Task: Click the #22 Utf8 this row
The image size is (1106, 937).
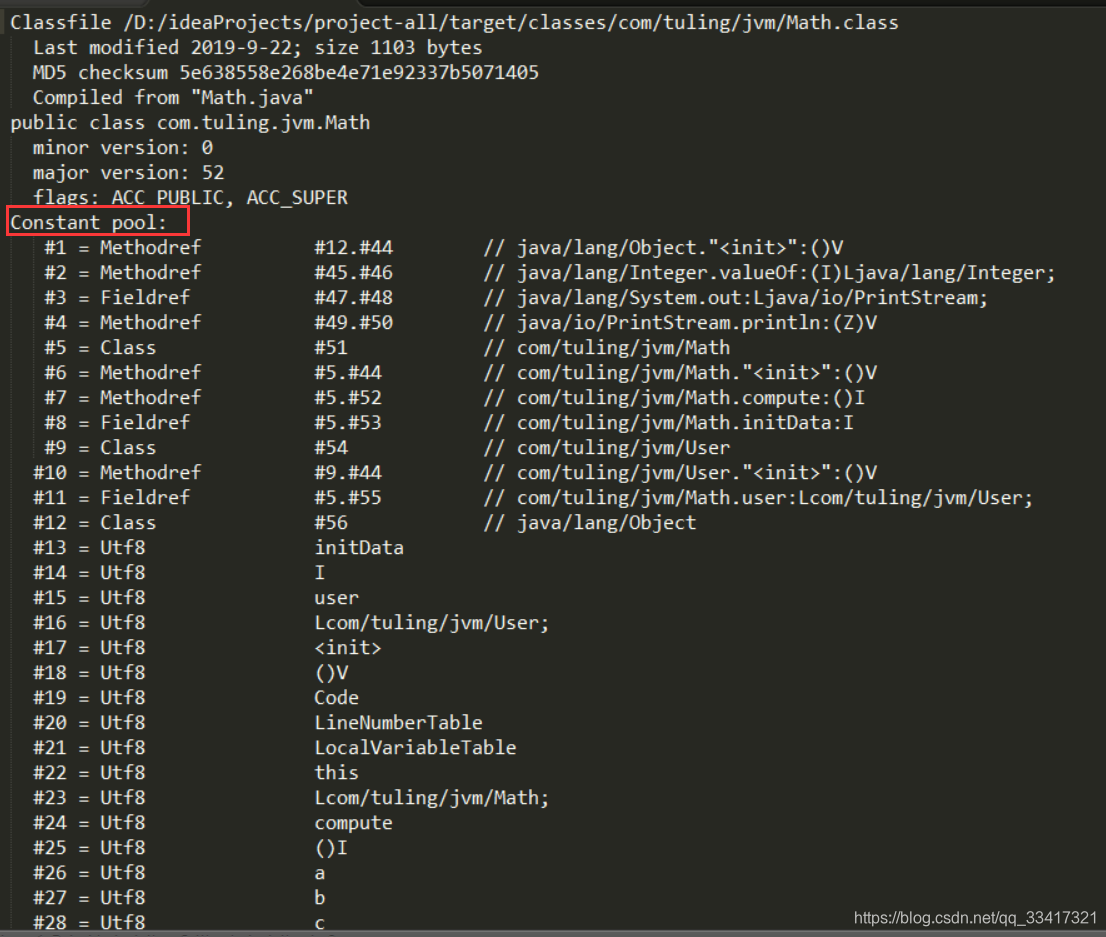Action: (x=195, y=773)
